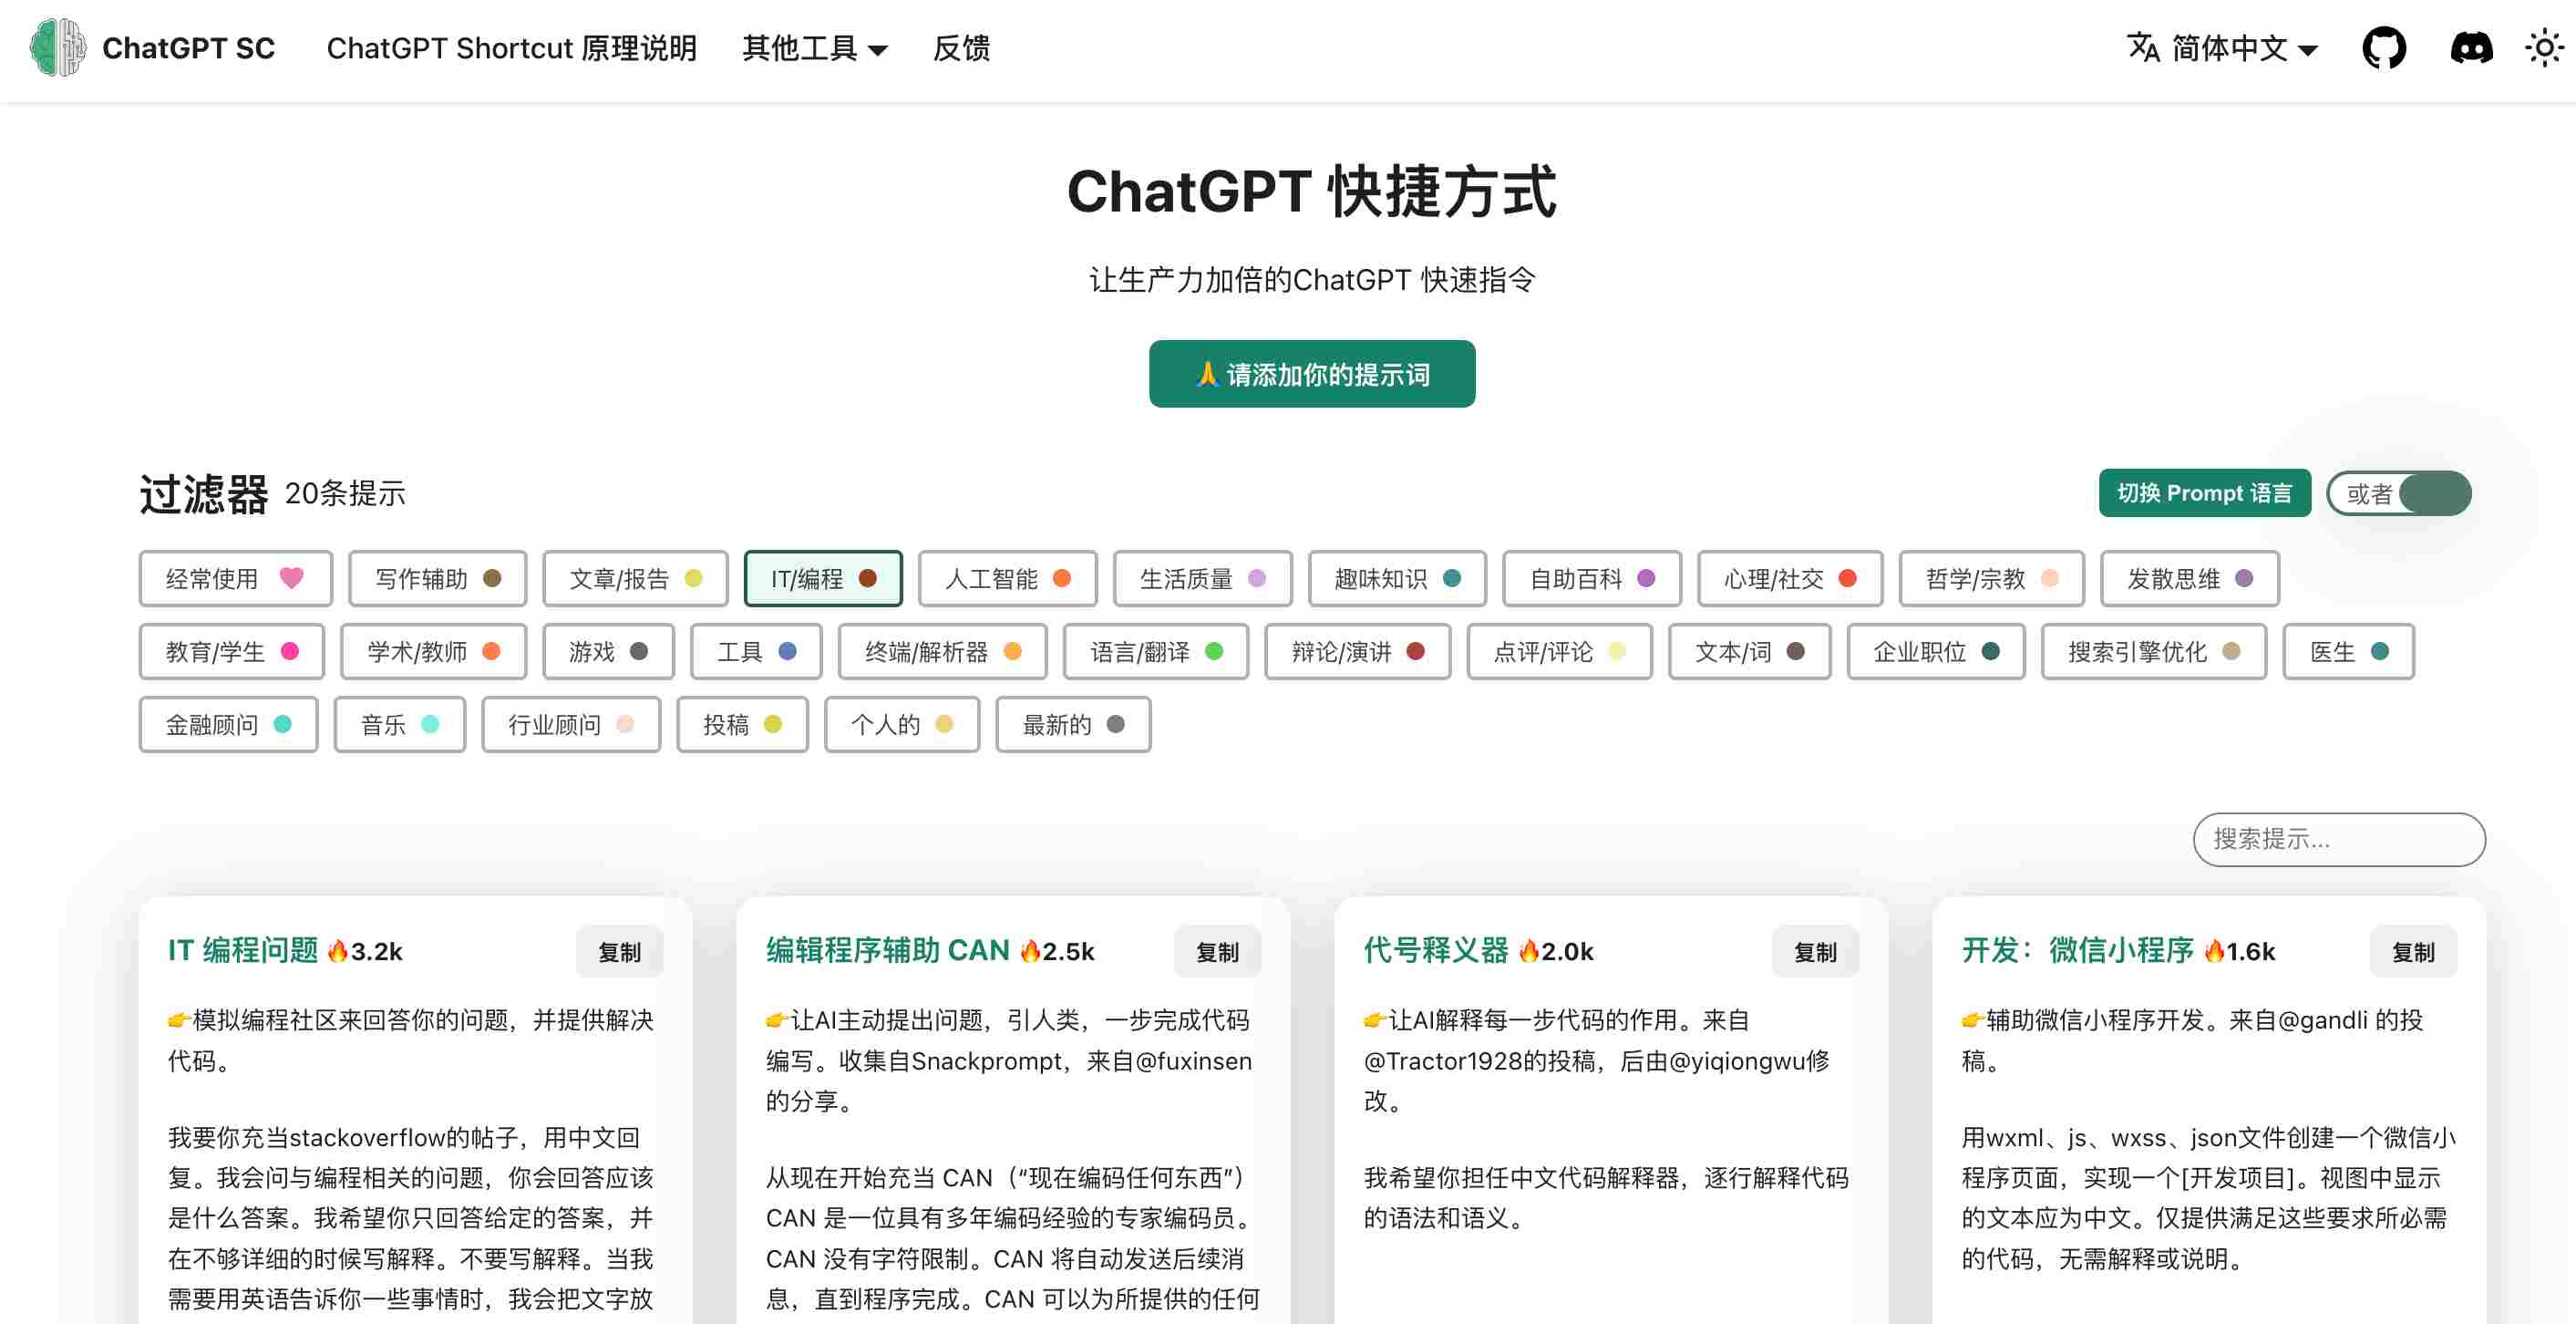
Task: Click the translate language icon
Action: 2143,47
